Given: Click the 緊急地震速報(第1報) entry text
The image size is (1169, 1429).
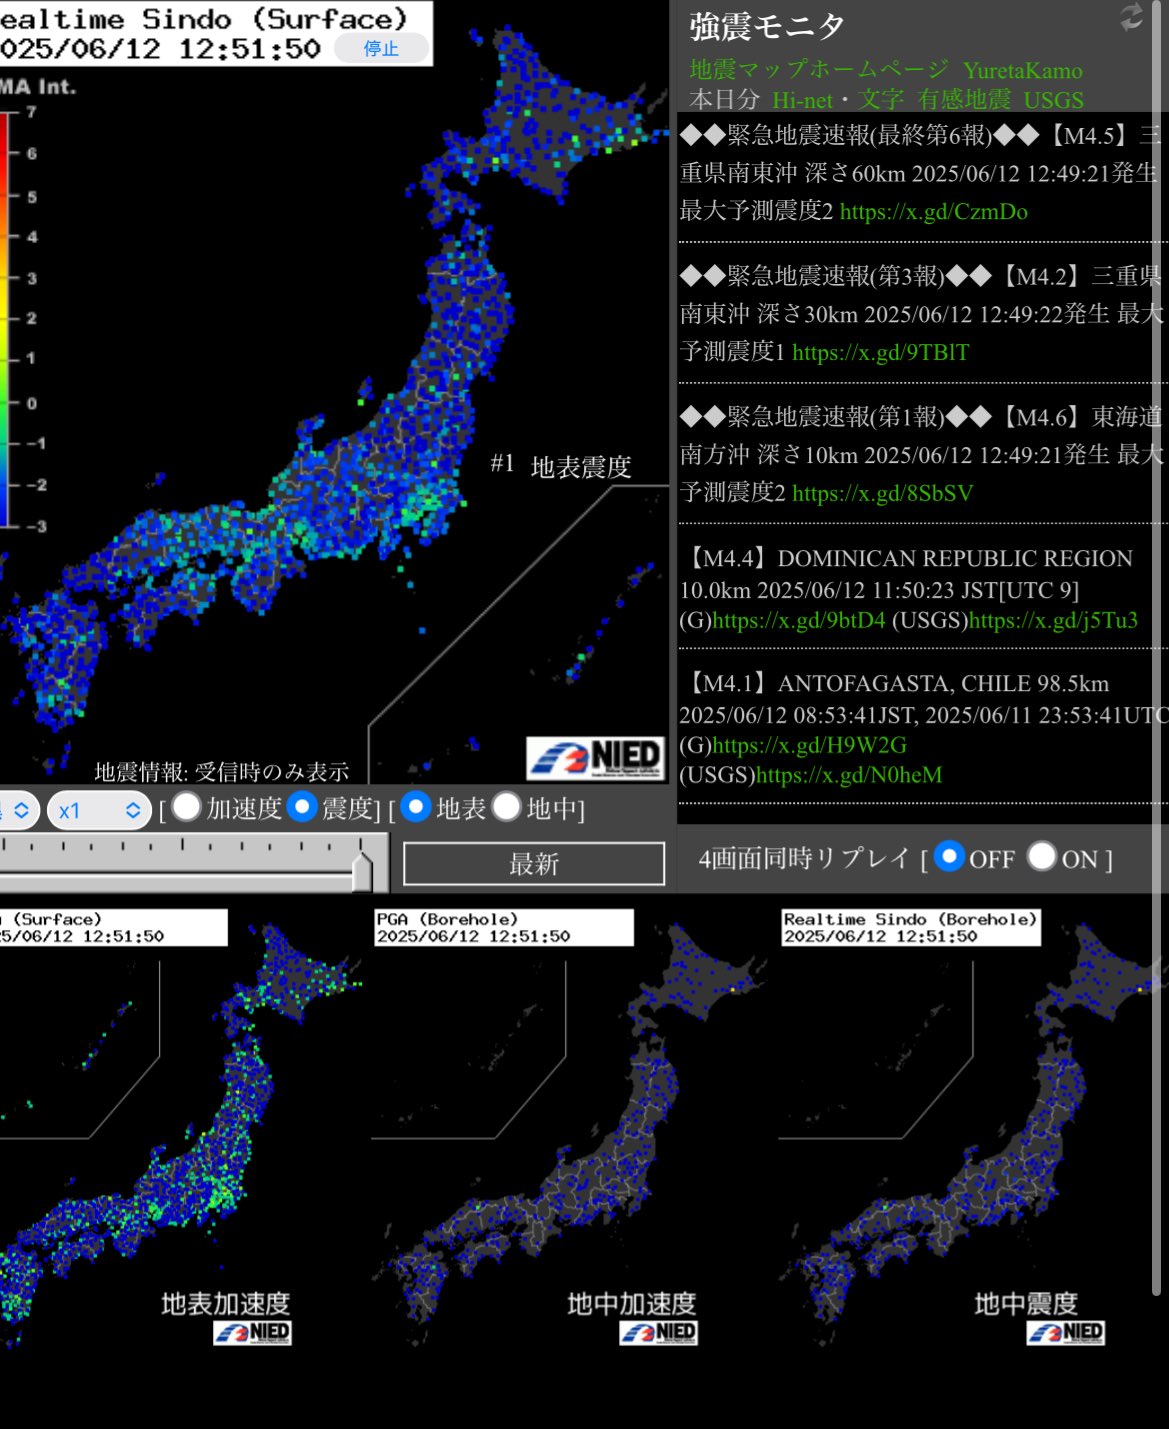Looking at the screenshot, I should pos(920,455).
